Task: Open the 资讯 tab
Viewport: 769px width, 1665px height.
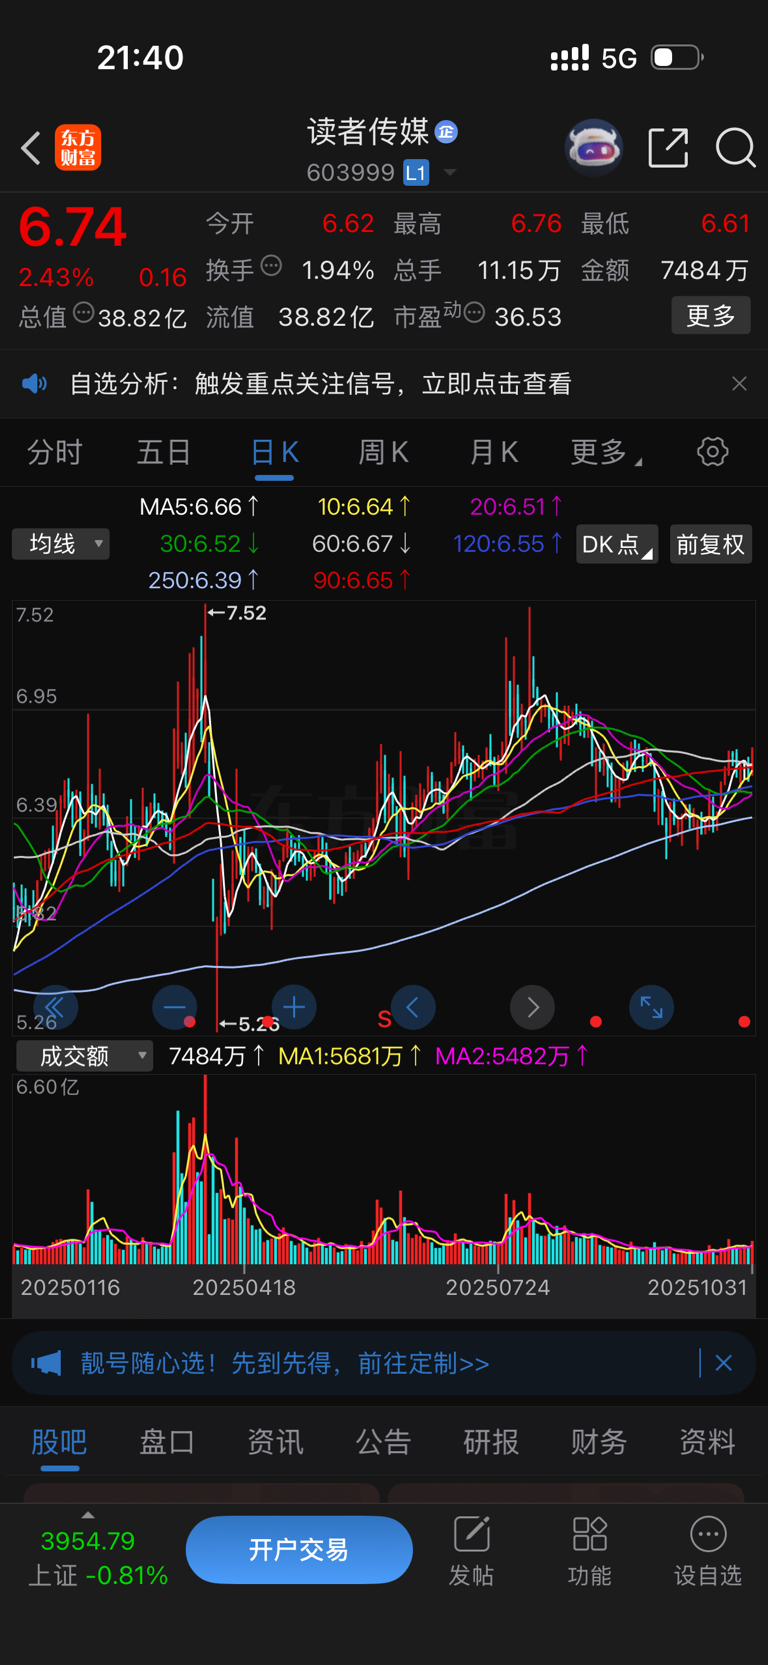Action: [275, 1442]
